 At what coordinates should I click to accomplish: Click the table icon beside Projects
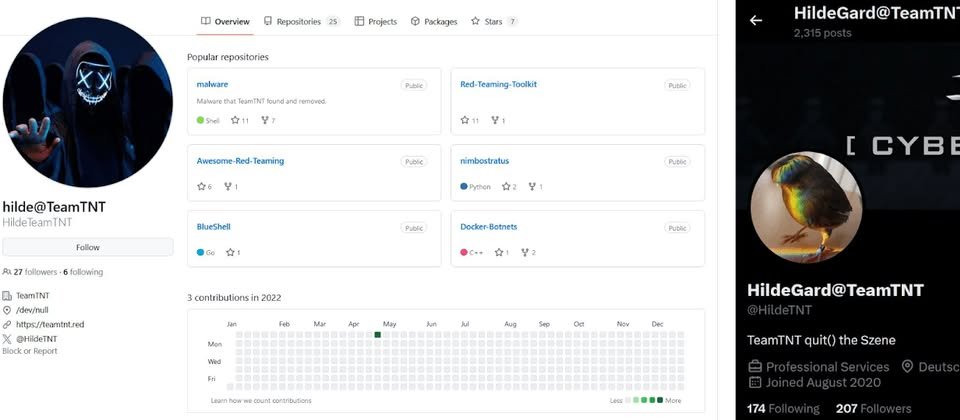(359, 21)
